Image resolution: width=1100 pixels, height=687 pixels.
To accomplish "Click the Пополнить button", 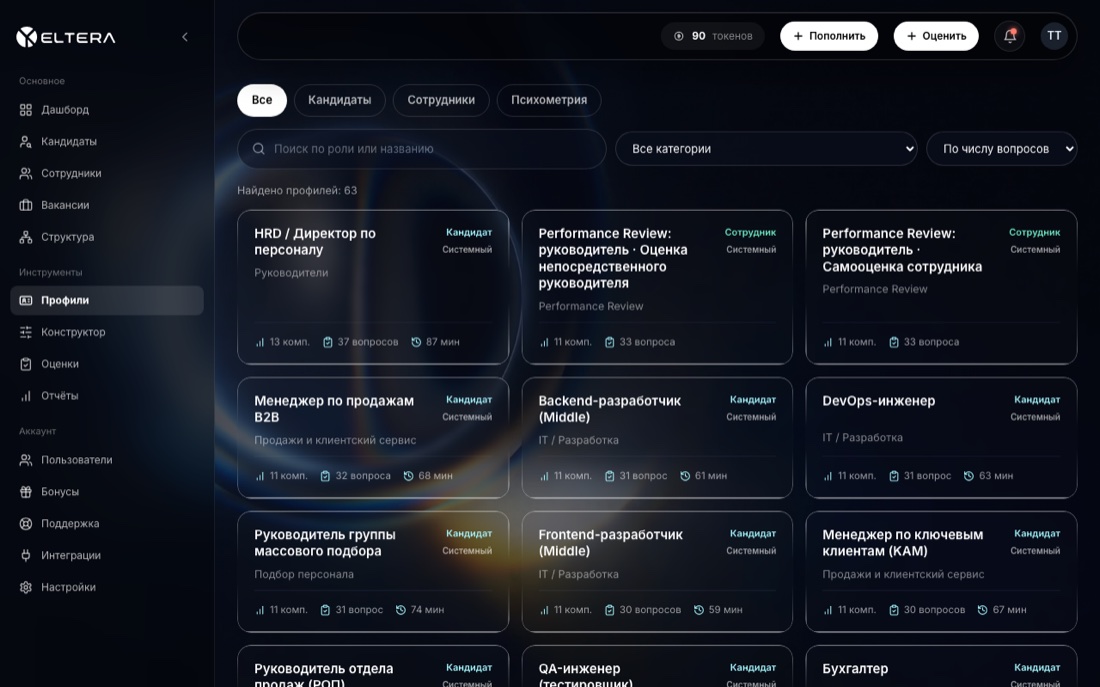I will pos(829,36).
